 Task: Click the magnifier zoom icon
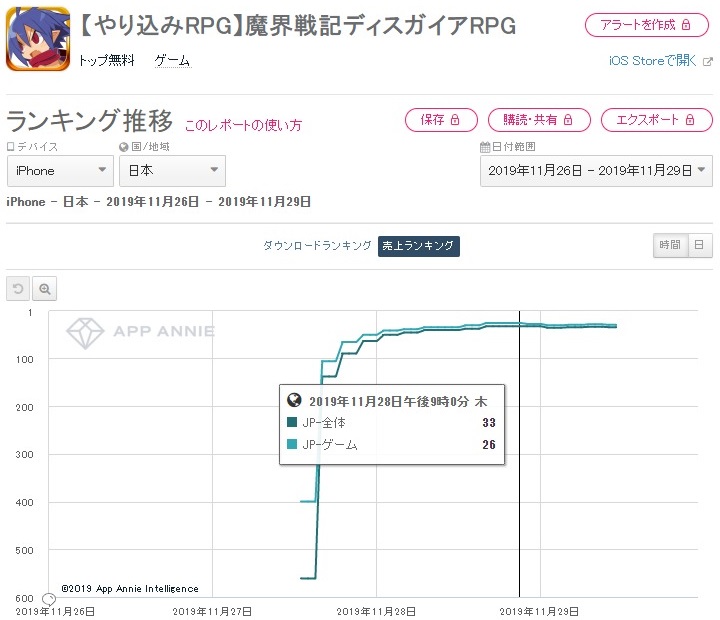(x=45, y=288)
